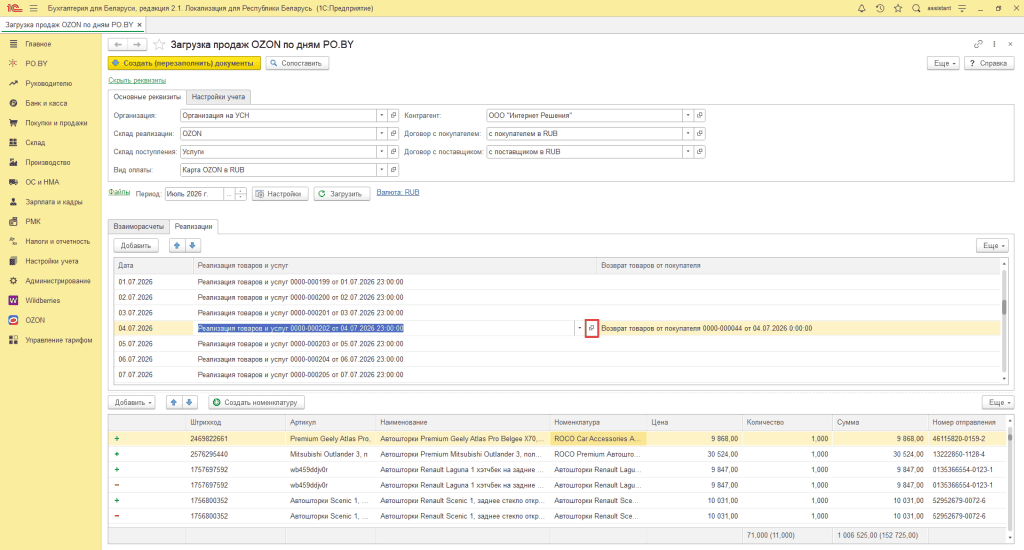This screenshot has width=1024, height=550.
Task: Open history clock icon in title bar
Action: [x=880, y=8]
